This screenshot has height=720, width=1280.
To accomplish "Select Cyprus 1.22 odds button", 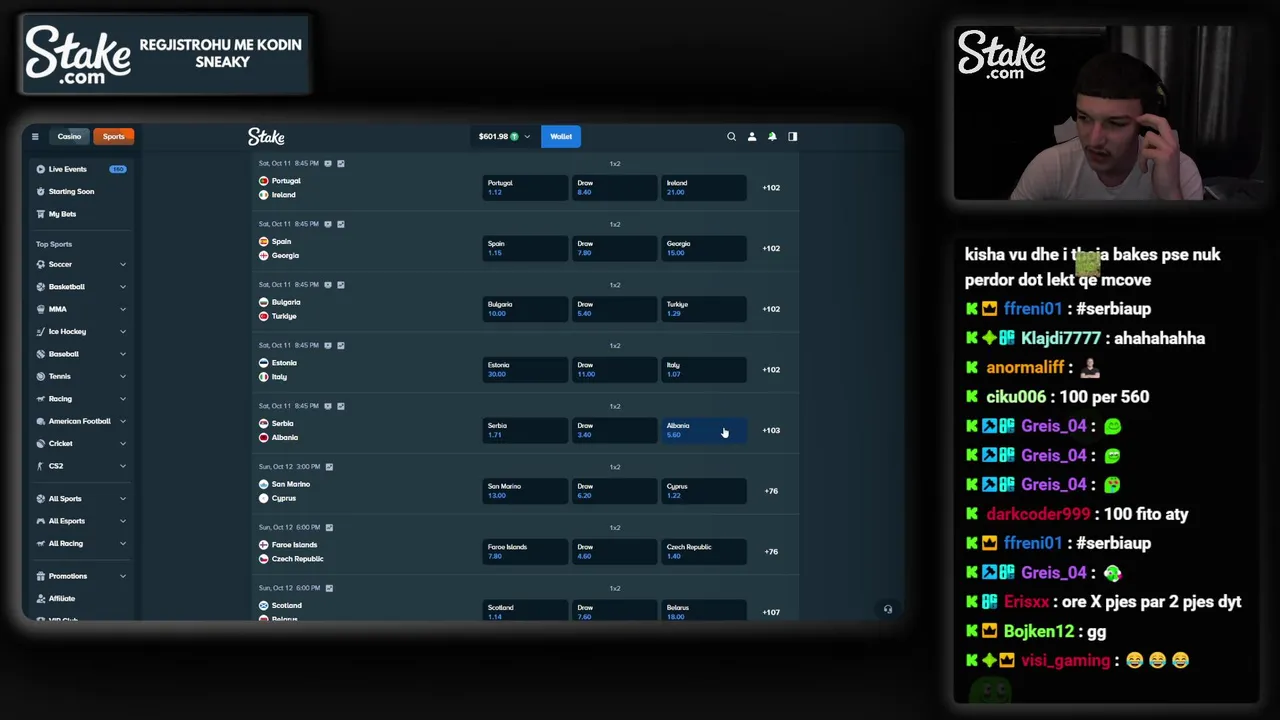I will [703, 491].
